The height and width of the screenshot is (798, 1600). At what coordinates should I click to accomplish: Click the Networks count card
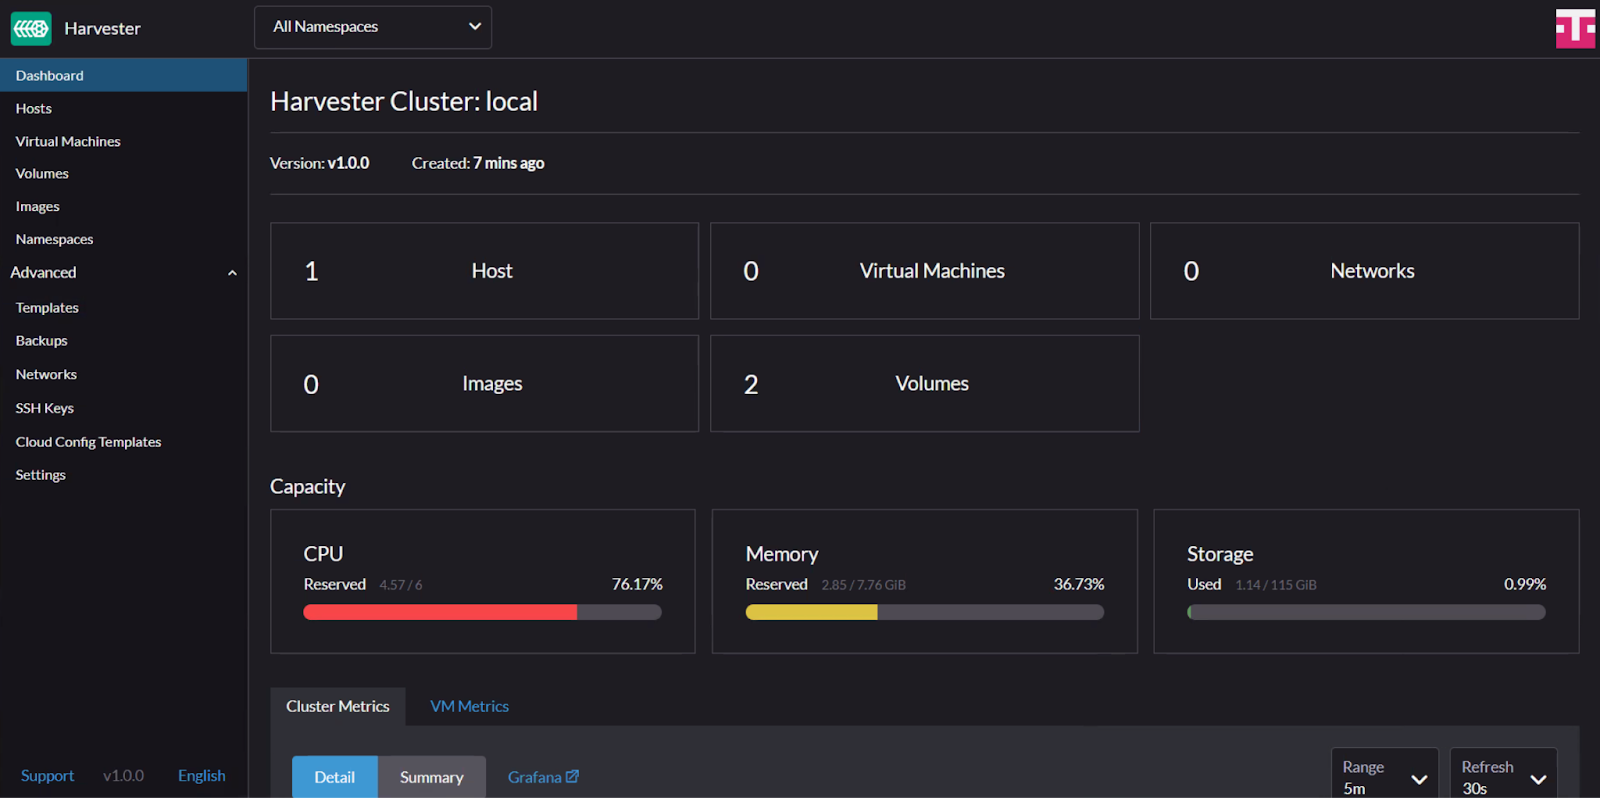coord(1365,271)
